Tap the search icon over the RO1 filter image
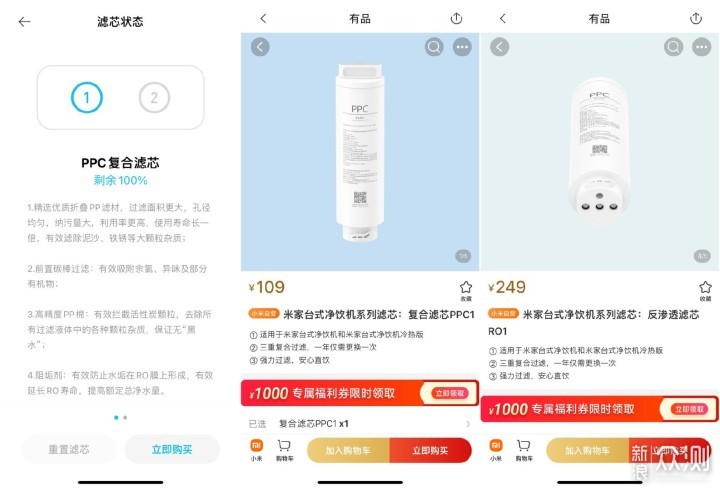This screenshot has width=720, height=490. tap(673, 47)
